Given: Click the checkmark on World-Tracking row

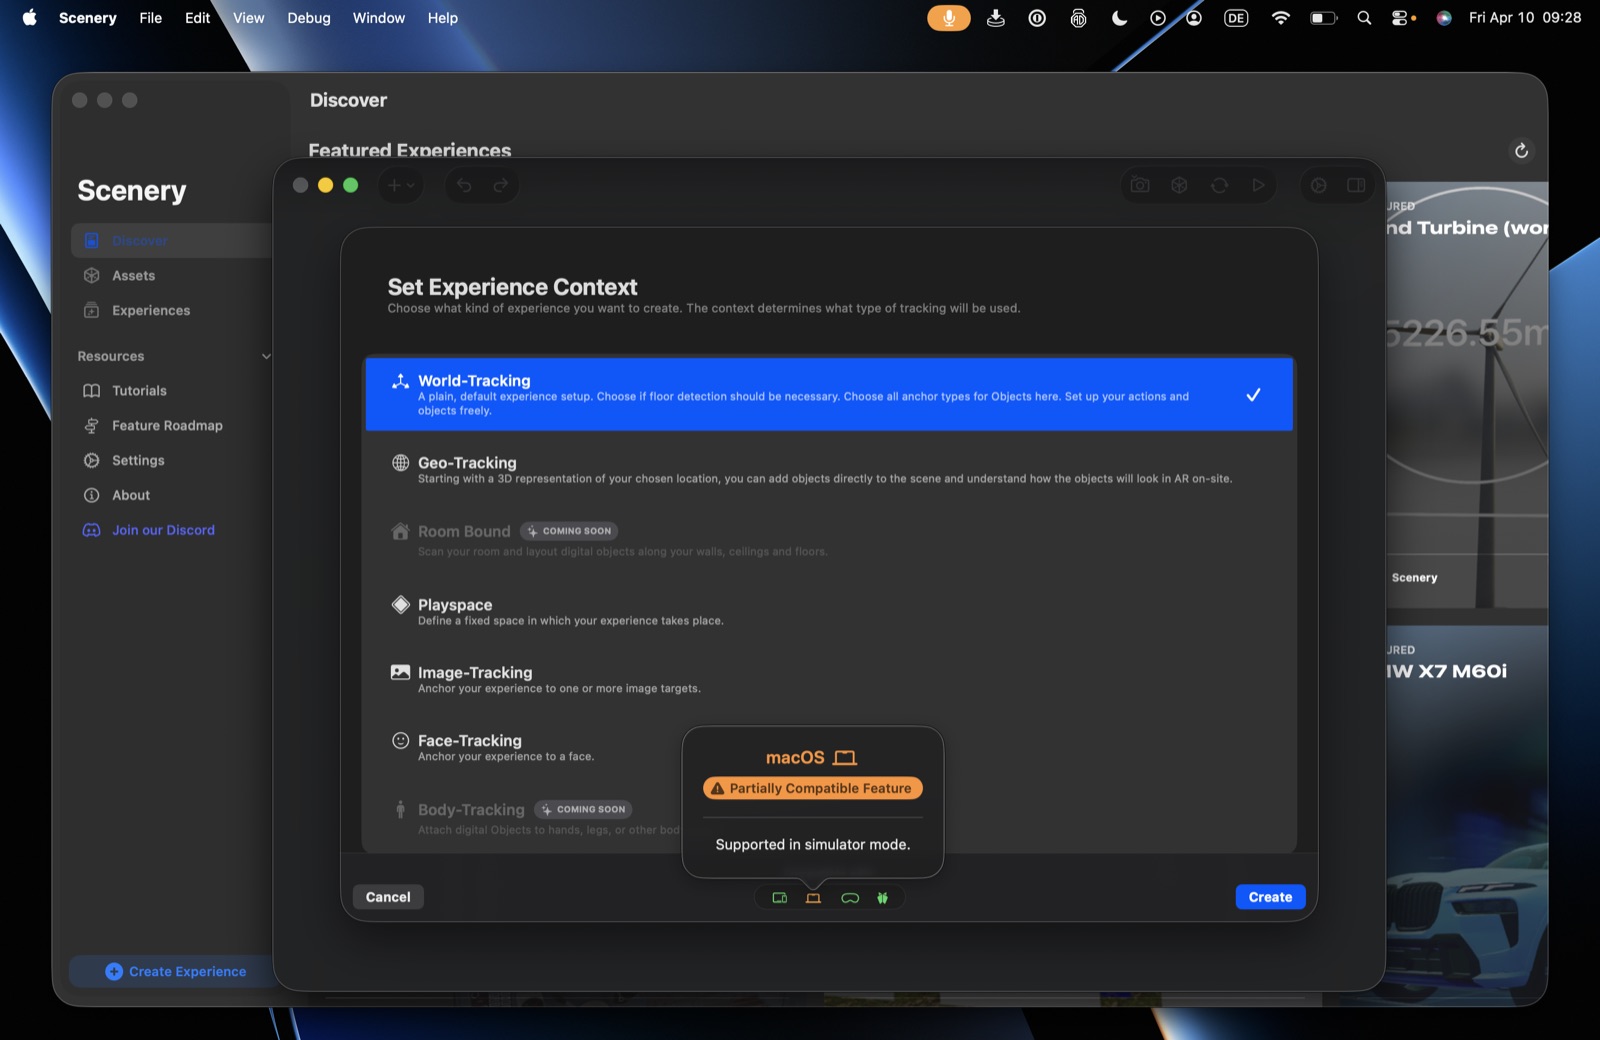Looking at the screenshot, I should point(1253,395).
